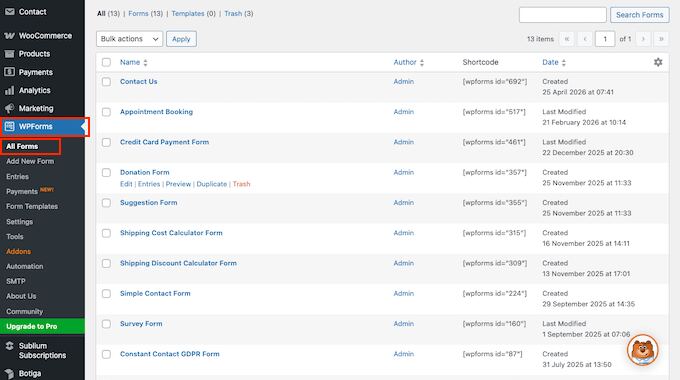The image size is (680, 380).
Task: Click Preview under Donation Form
Action: tap(178, 184)
